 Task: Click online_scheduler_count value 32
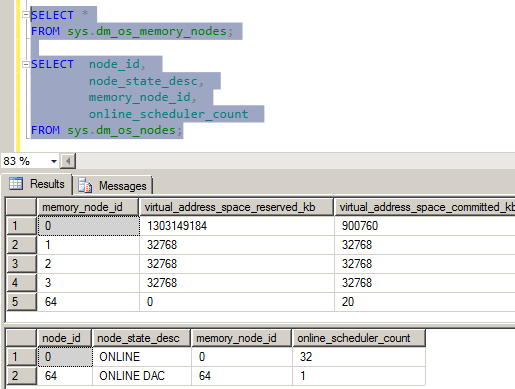pos(359,357)
